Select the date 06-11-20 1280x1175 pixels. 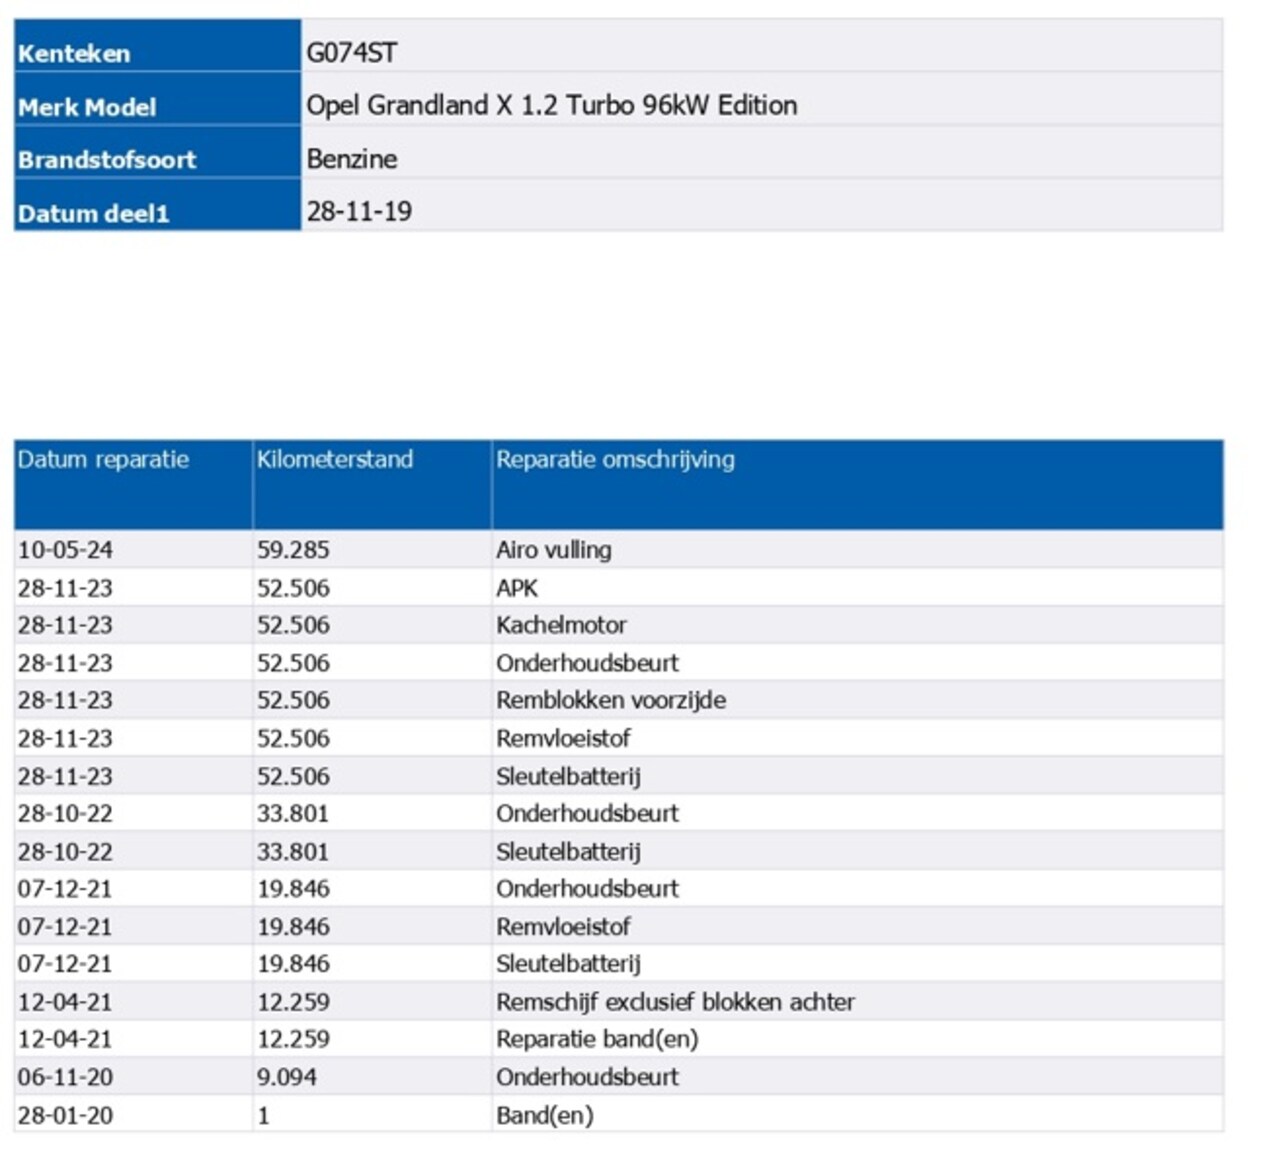pos(65,1078)
